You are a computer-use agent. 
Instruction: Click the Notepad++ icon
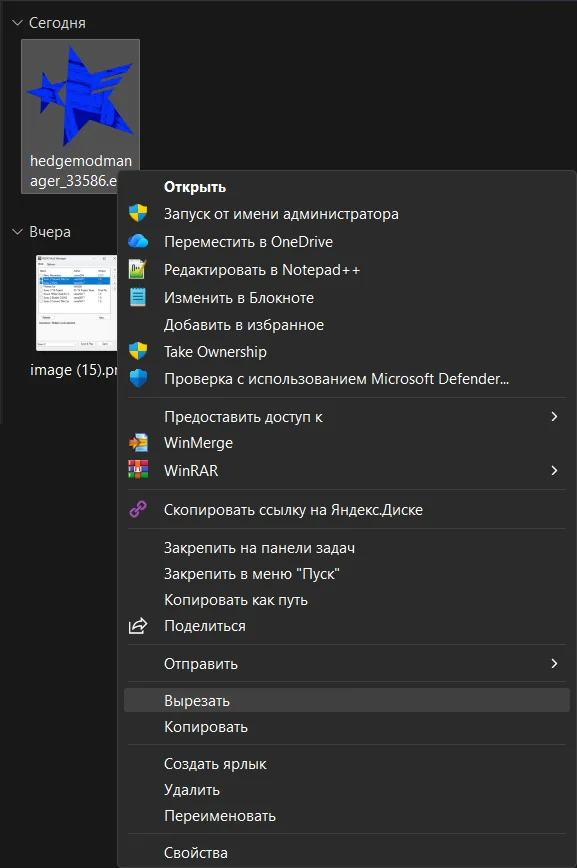(x=137, y=270)
